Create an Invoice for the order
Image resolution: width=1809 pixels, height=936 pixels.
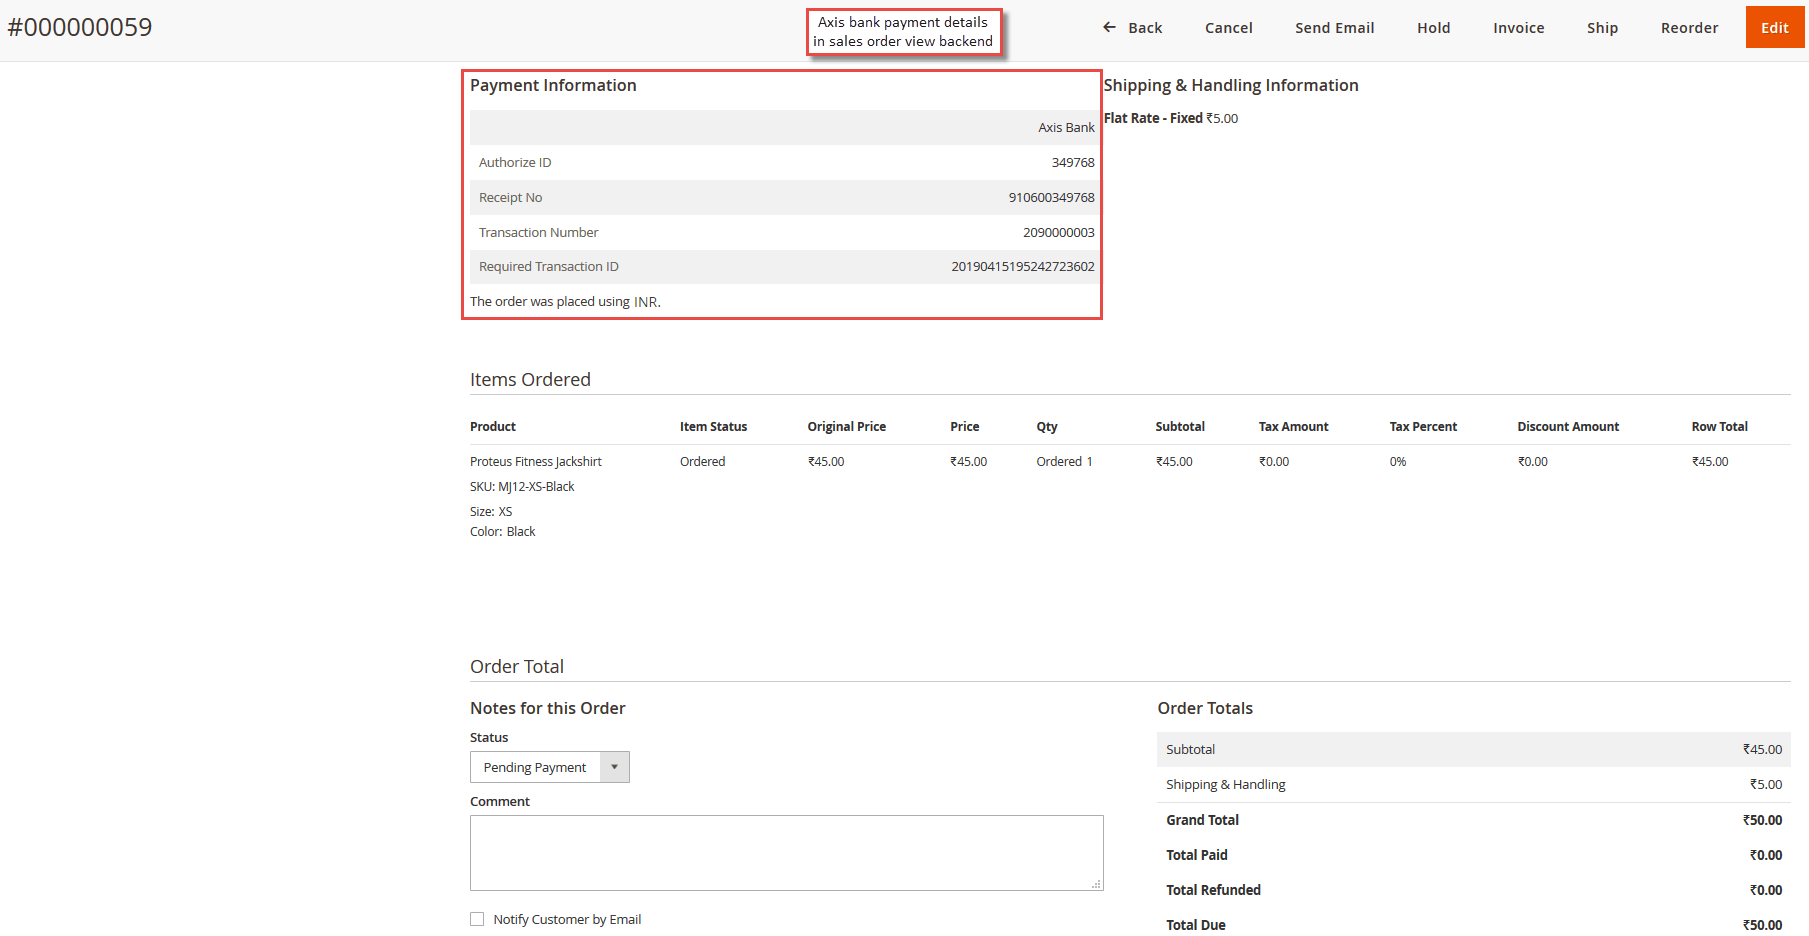click(x=1518, y=28)
